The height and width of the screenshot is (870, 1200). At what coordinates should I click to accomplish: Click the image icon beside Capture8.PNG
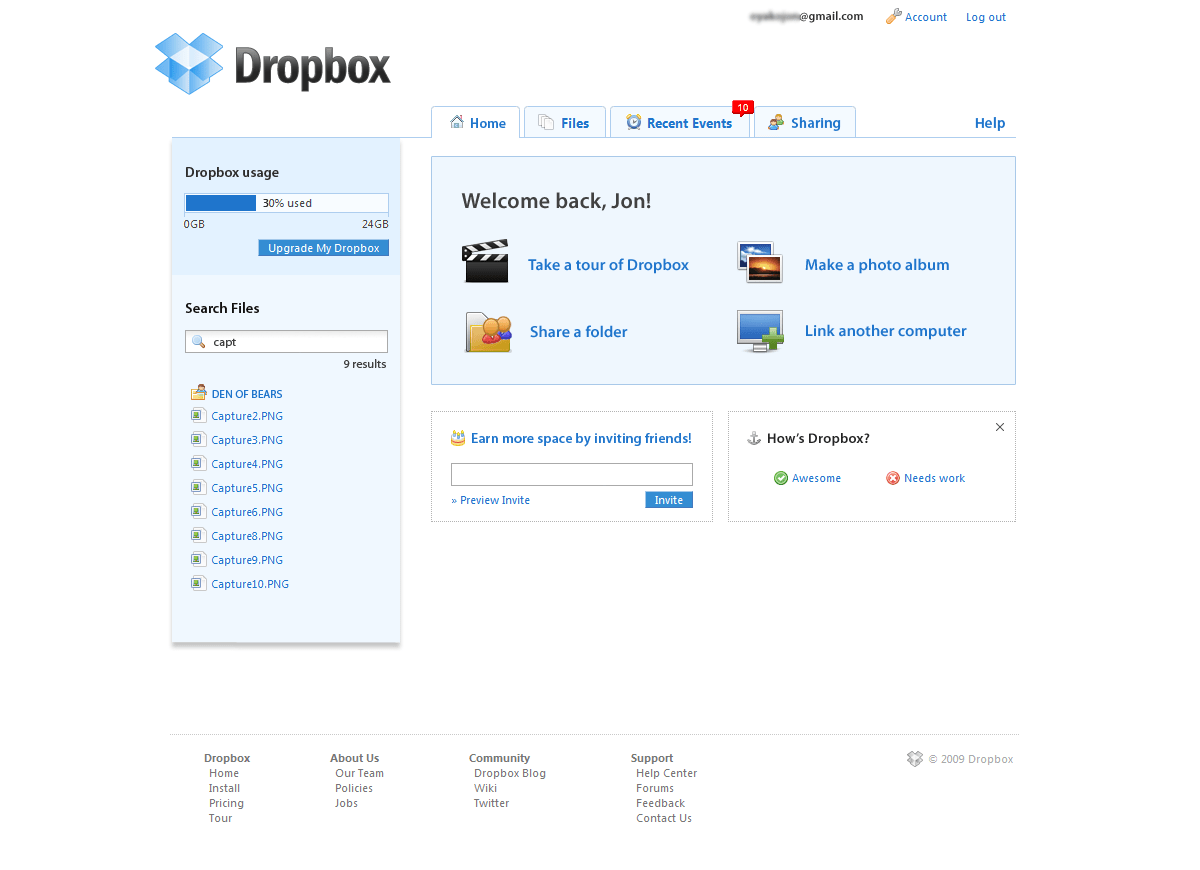(198, 535)
